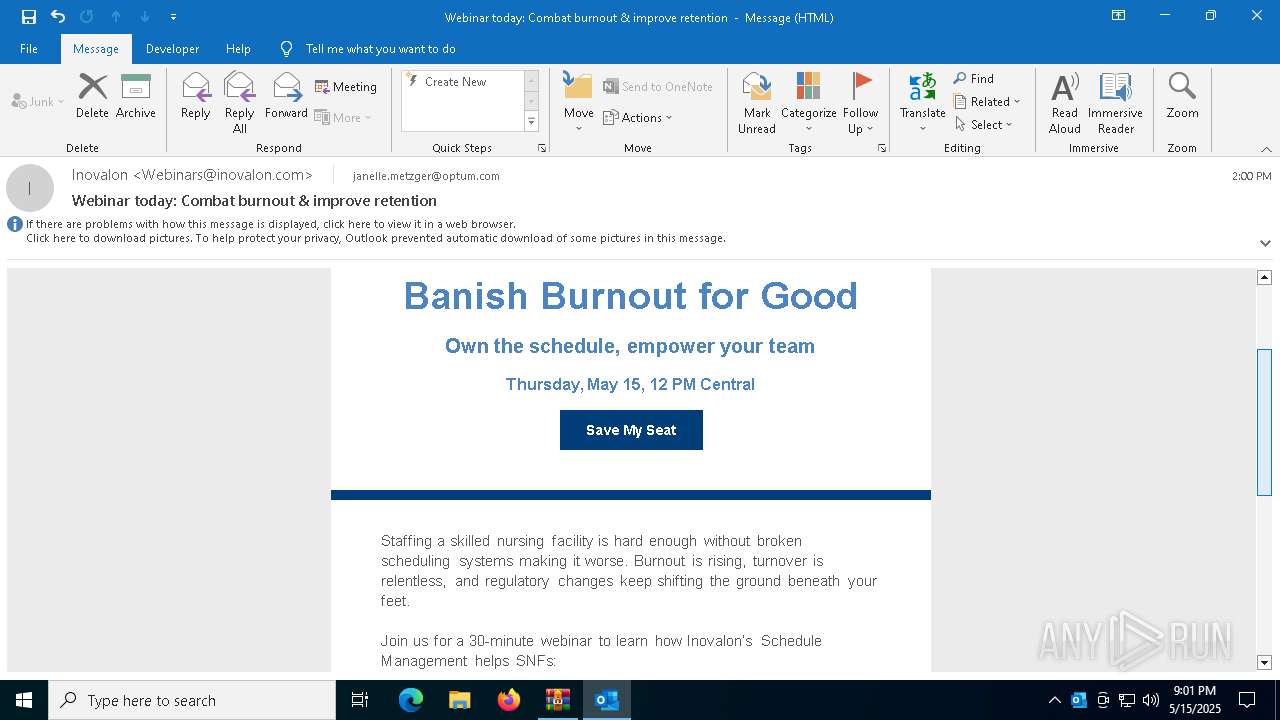Reply with a Meeting
Viewport: 1280px width, 720px height.
tap(346, 87)
